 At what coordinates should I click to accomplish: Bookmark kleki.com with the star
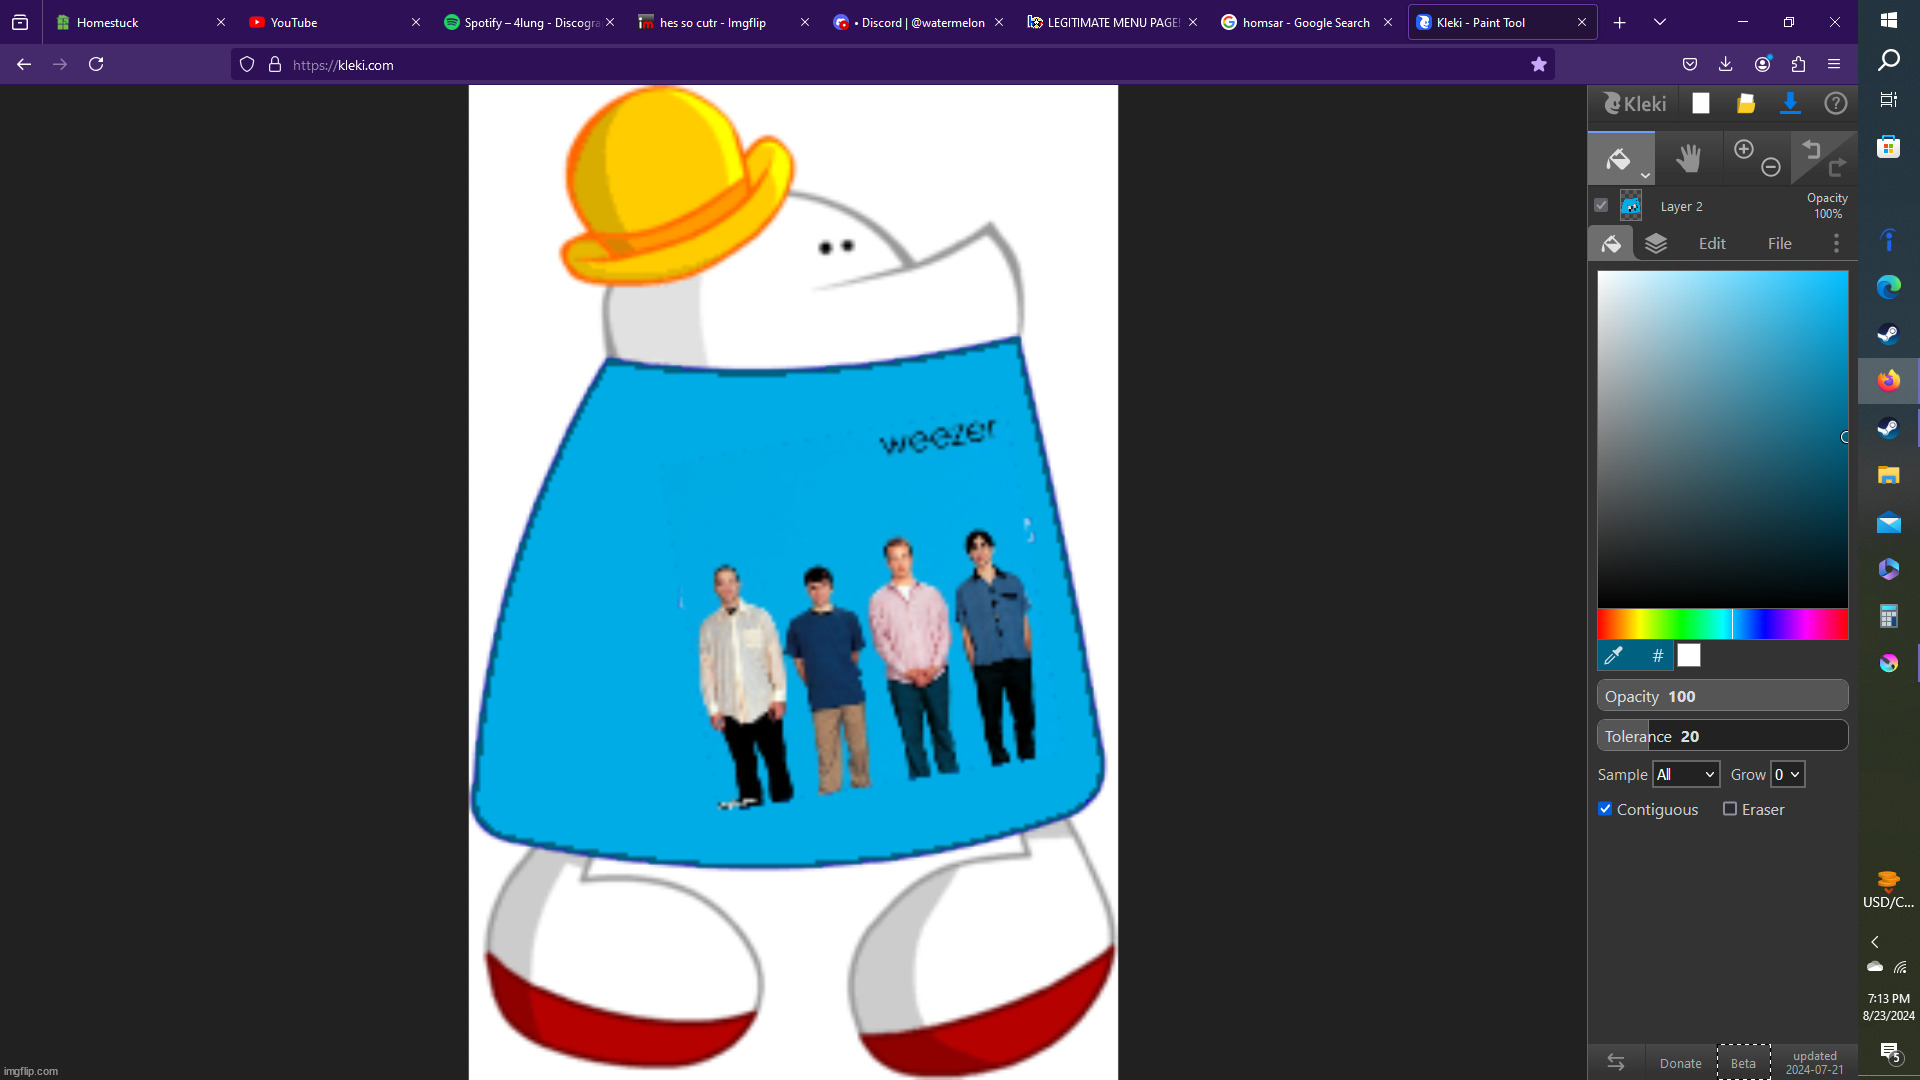(x=1539, y=64)
